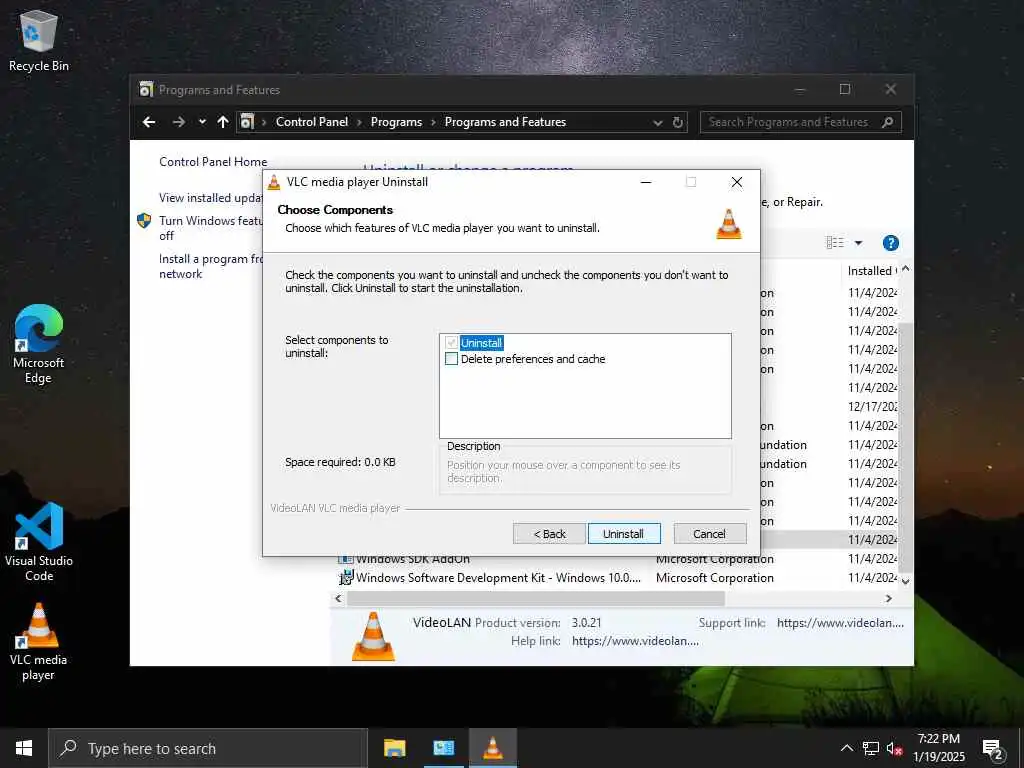This screenshot has width=1024, height=768.
Task: Open File Explorer from the taskbar
Action: 394,748
